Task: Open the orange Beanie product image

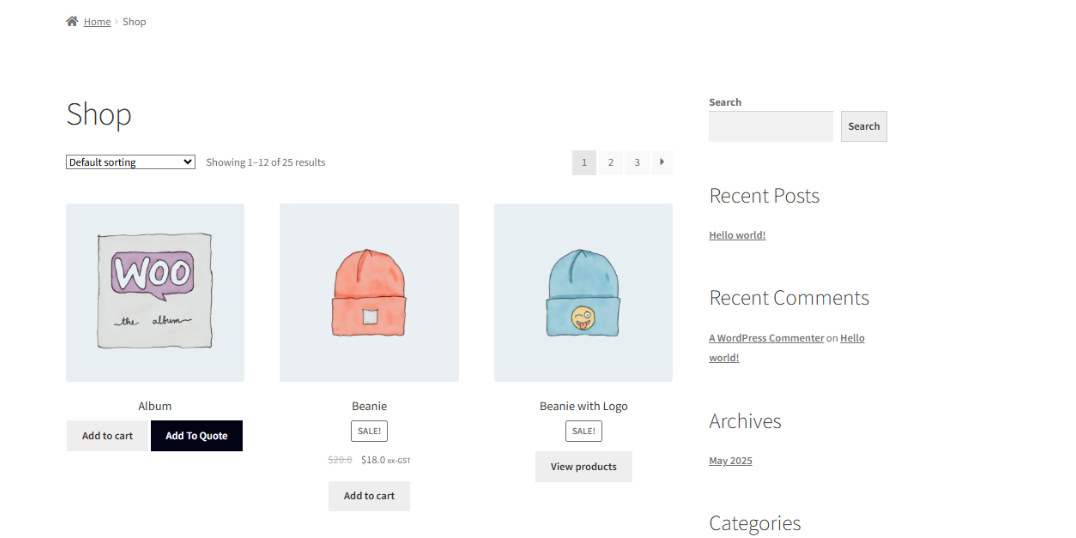Action: [x=369, y=292]
